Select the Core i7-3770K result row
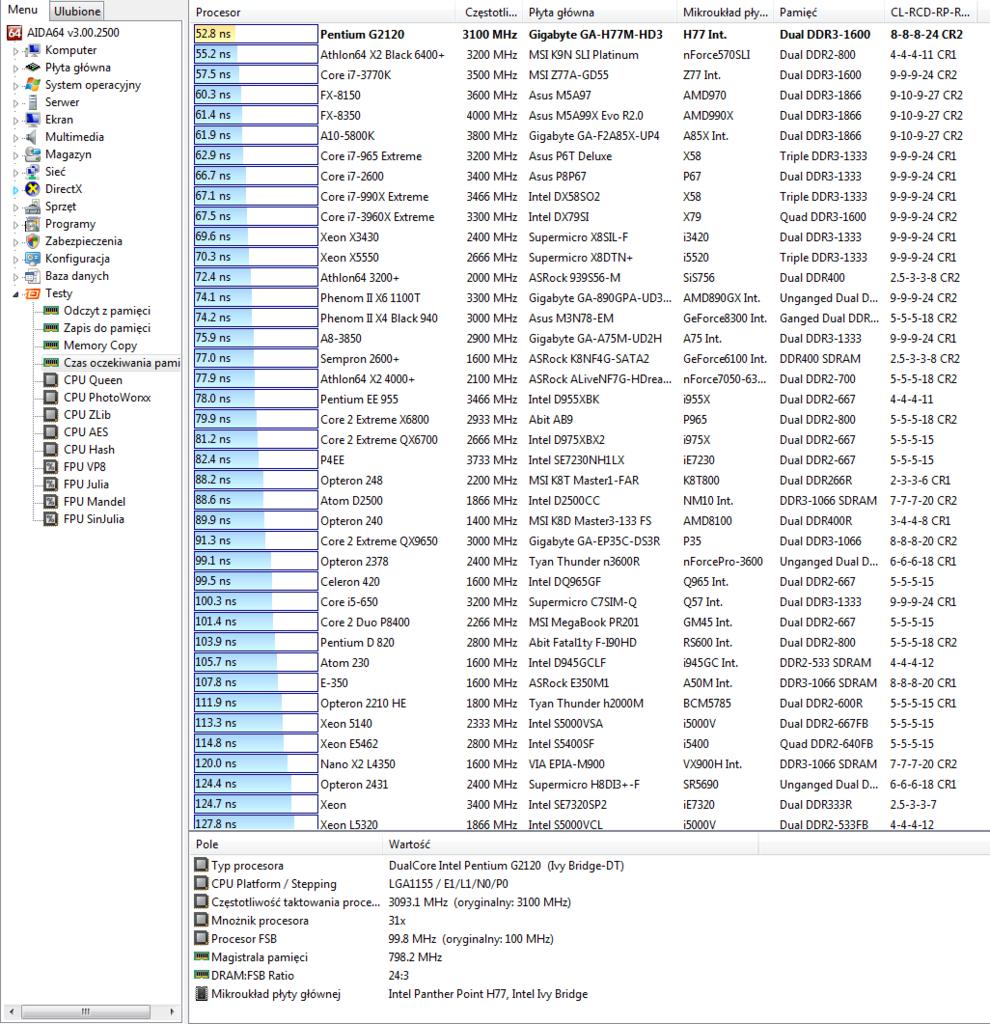 tap(589, 74)
